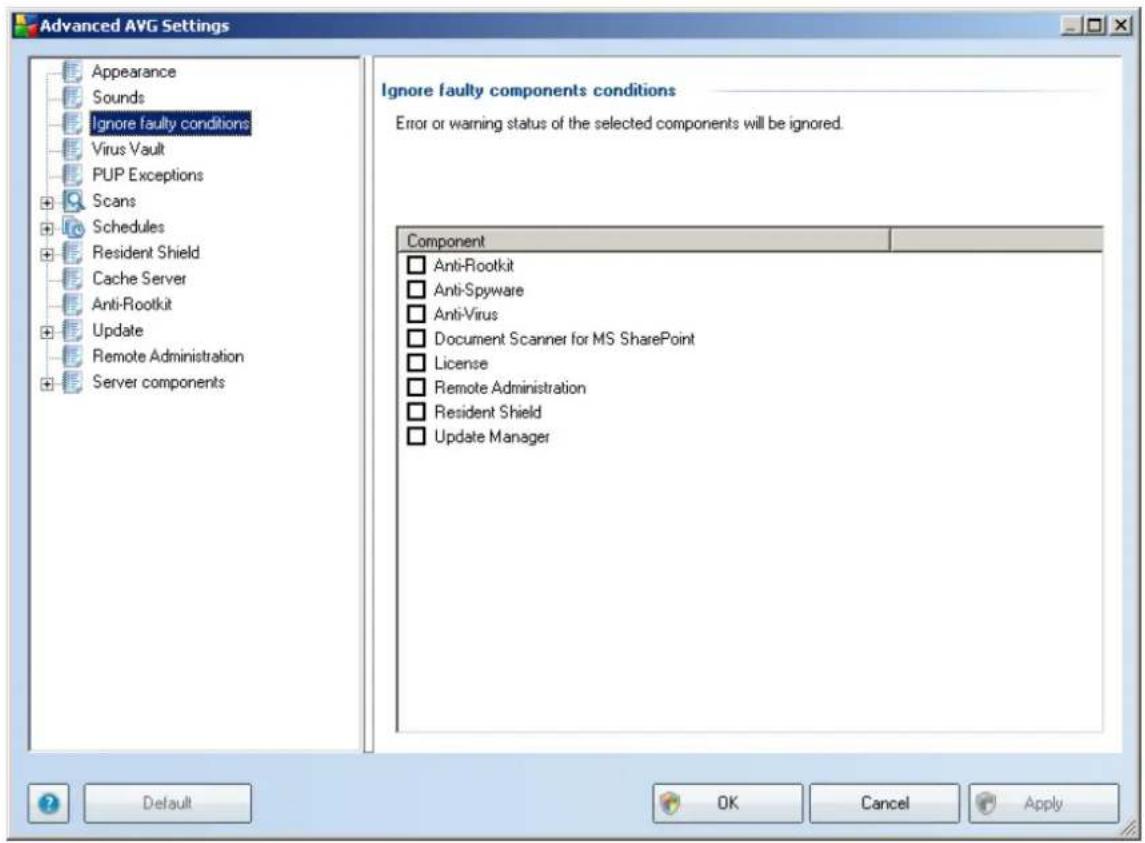1145x843 pixels.
Task: Click the Component column header
Action: pyautogui.click(x=644, y=240)
